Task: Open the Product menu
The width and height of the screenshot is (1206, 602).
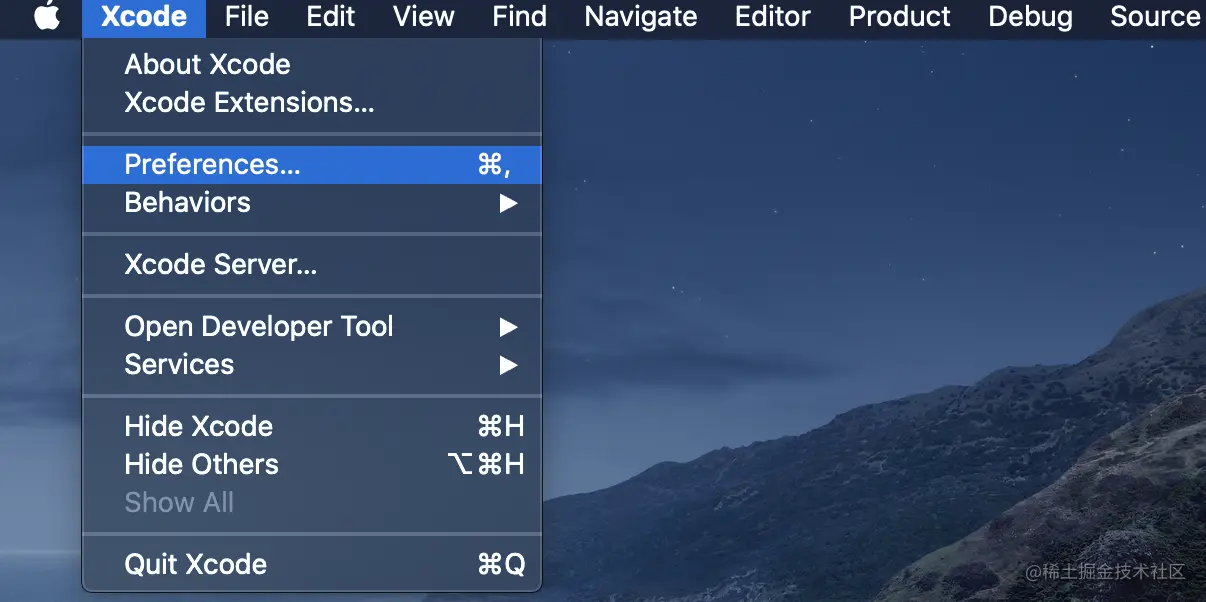Action: (898, 16)
